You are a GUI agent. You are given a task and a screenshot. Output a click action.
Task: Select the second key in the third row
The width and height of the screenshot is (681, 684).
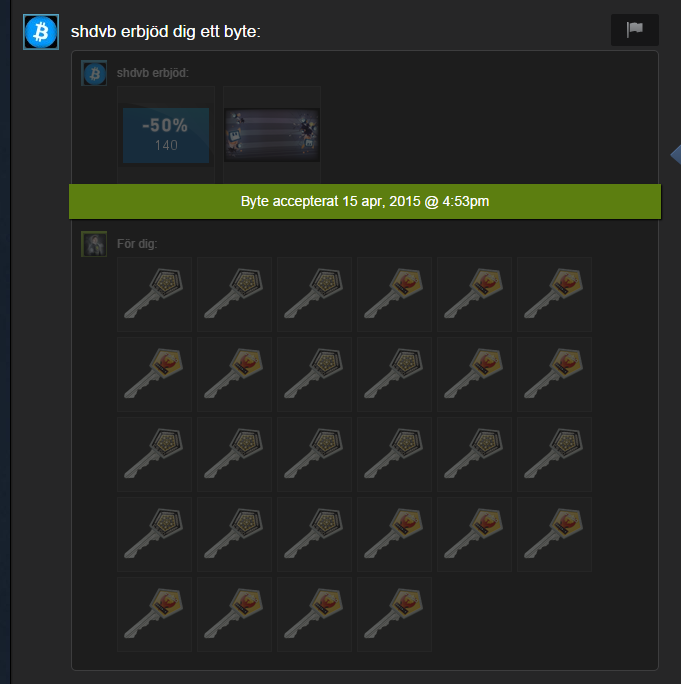tap(234, 455)
